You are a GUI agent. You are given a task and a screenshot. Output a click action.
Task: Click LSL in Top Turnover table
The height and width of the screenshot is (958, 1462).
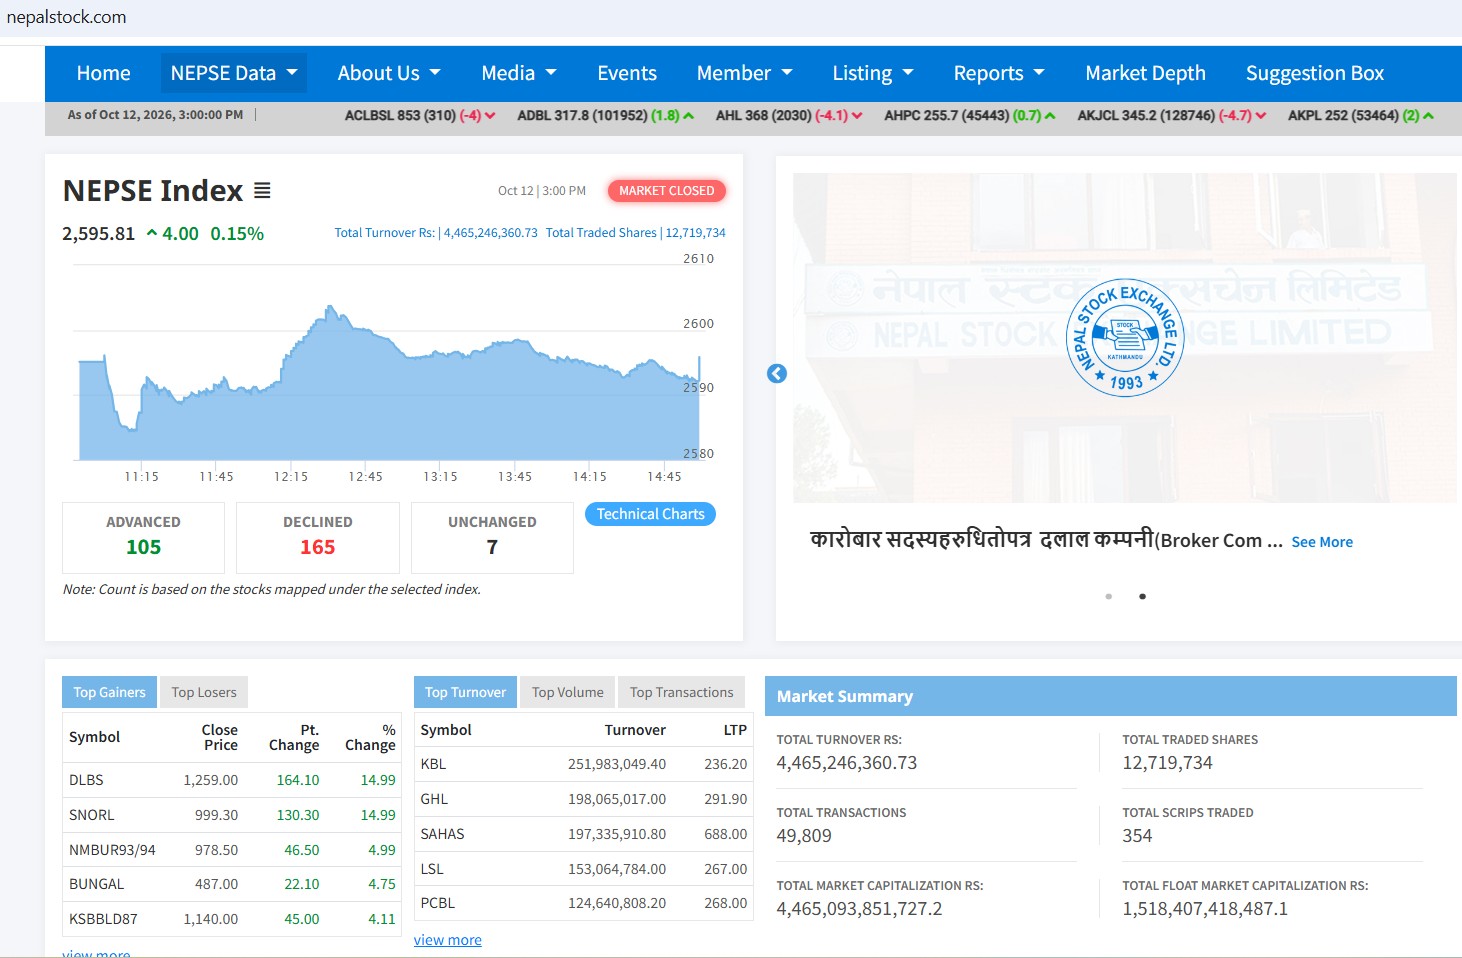[x=432, y=869]
